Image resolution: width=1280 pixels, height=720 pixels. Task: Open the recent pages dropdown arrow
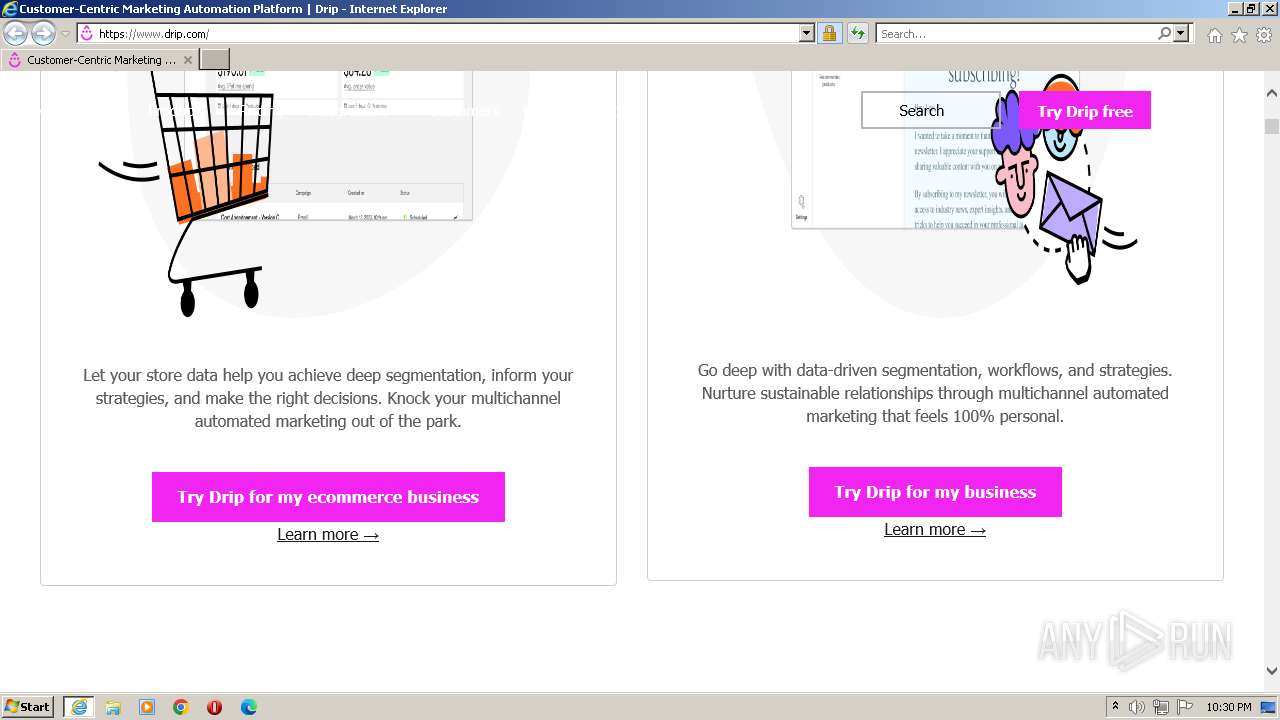click(x=65, y=34)
